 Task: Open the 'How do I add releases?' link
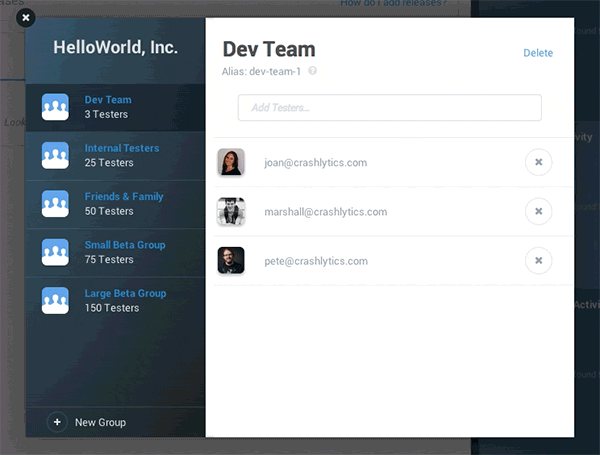pyautogui.click(x=392, y=5)
